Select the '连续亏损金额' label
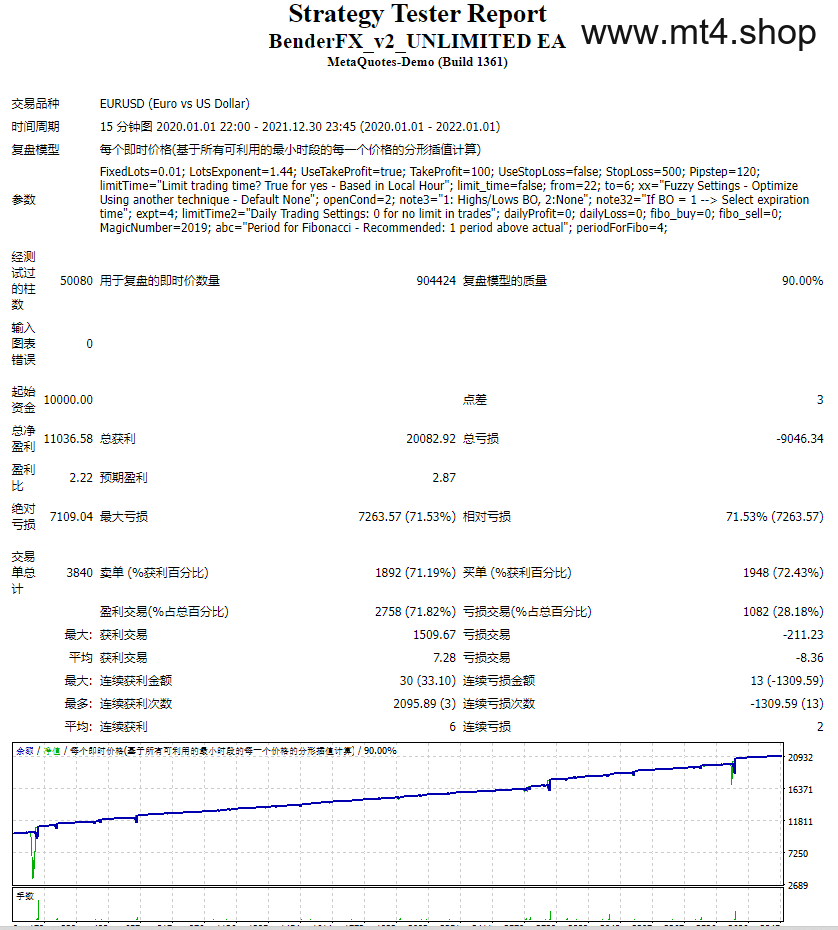This screenshot has height=930, width=838. [499, 681]
